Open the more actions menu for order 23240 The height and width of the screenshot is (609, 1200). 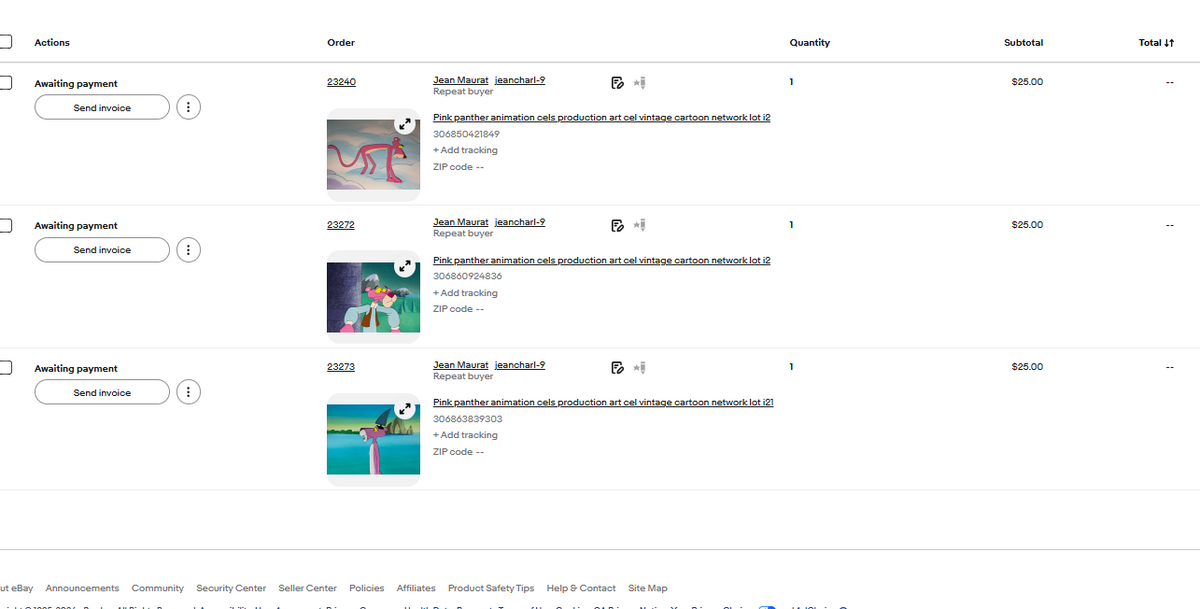[x=188, y=107]
